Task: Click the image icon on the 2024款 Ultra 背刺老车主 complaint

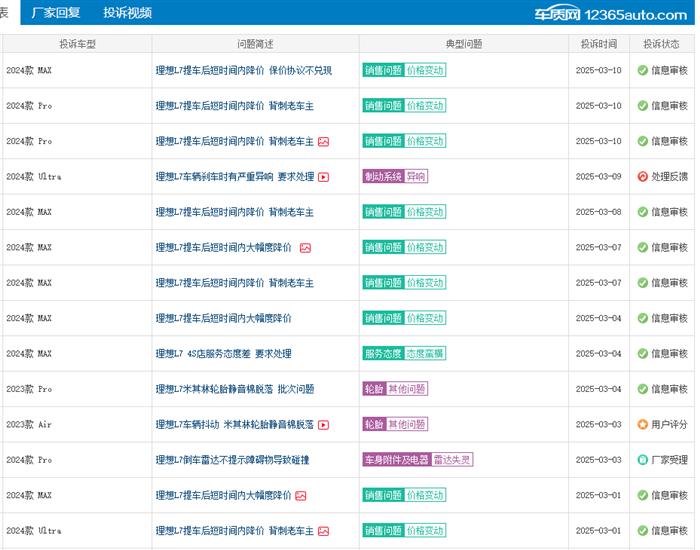Action: click(323, 531)
